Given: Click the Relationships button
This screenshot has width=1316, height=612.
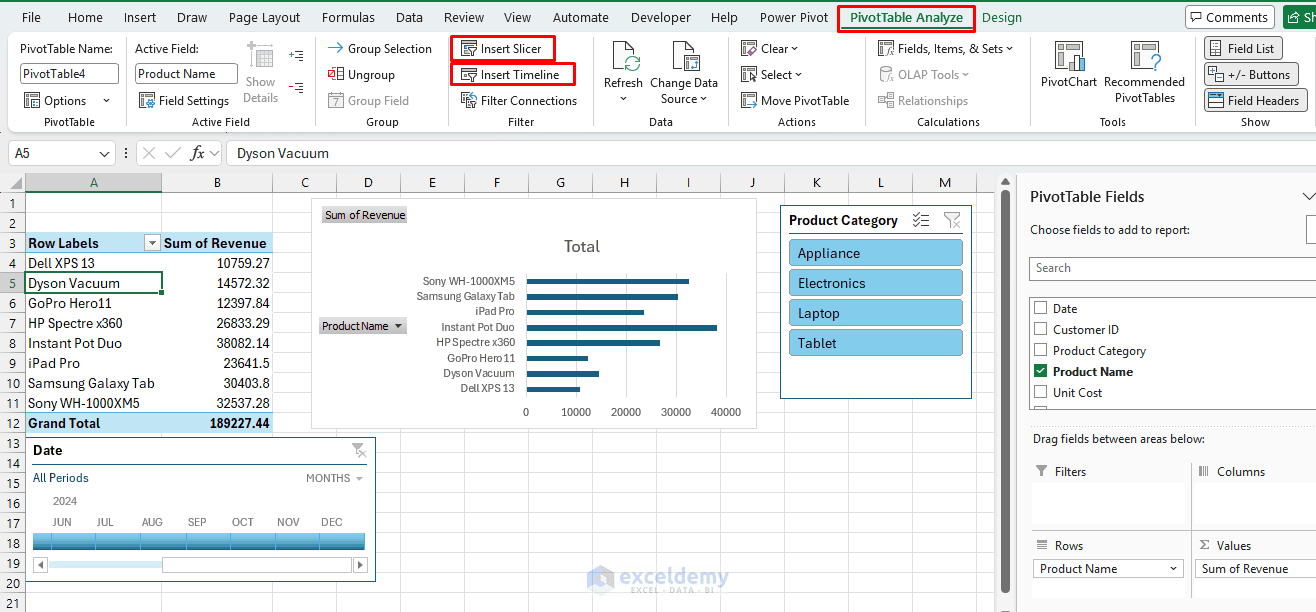Looking at the screenshot, I should click(923, 101).
